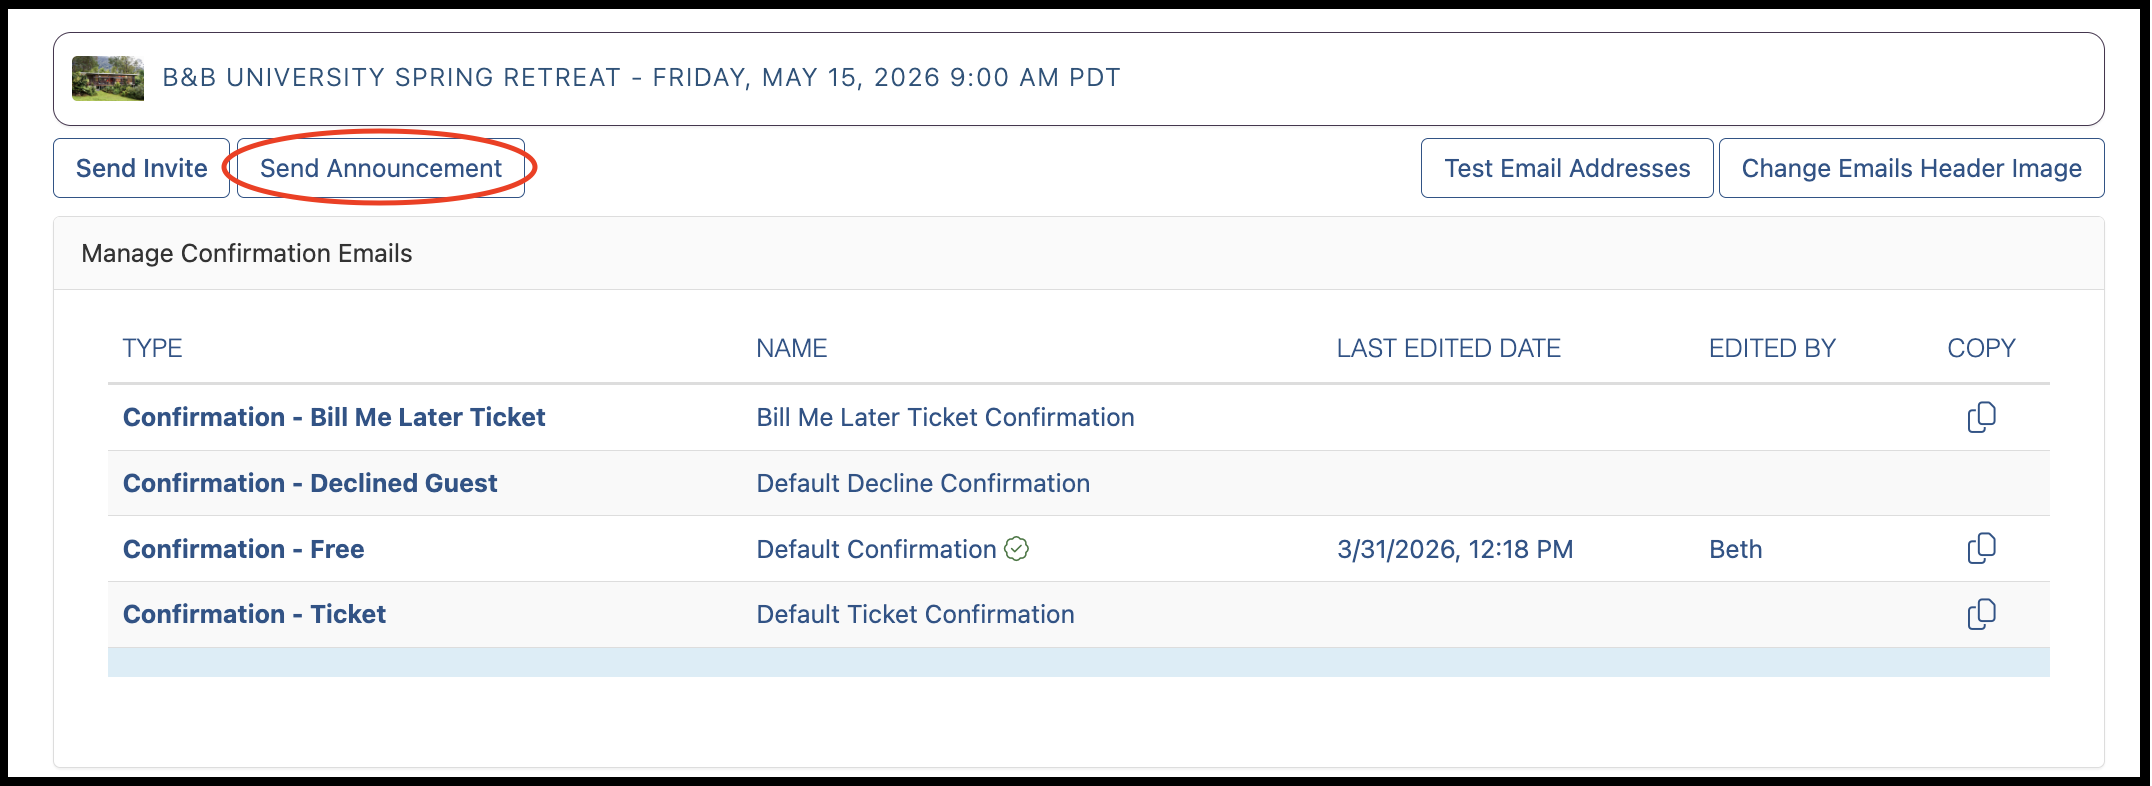Image resolution: width=2152 pixels, height=786 pixels.
Task: Click the B&B University Spring Retreat event title
Action: point(641,78)
